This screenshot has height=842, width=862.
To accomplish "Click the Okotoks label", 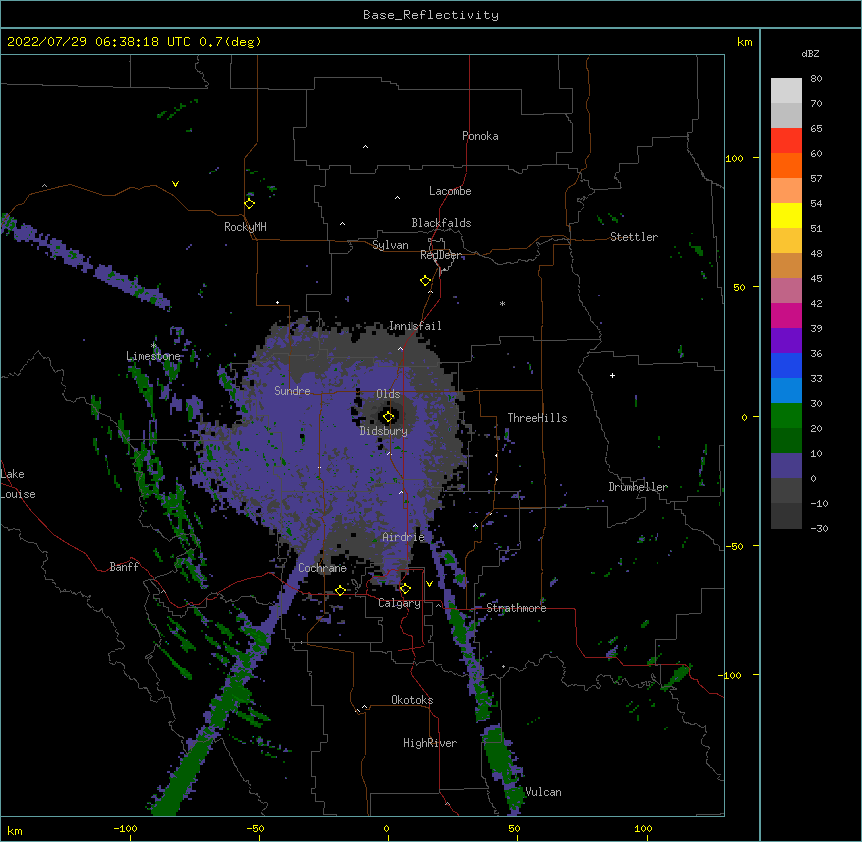I will [412, 700].
